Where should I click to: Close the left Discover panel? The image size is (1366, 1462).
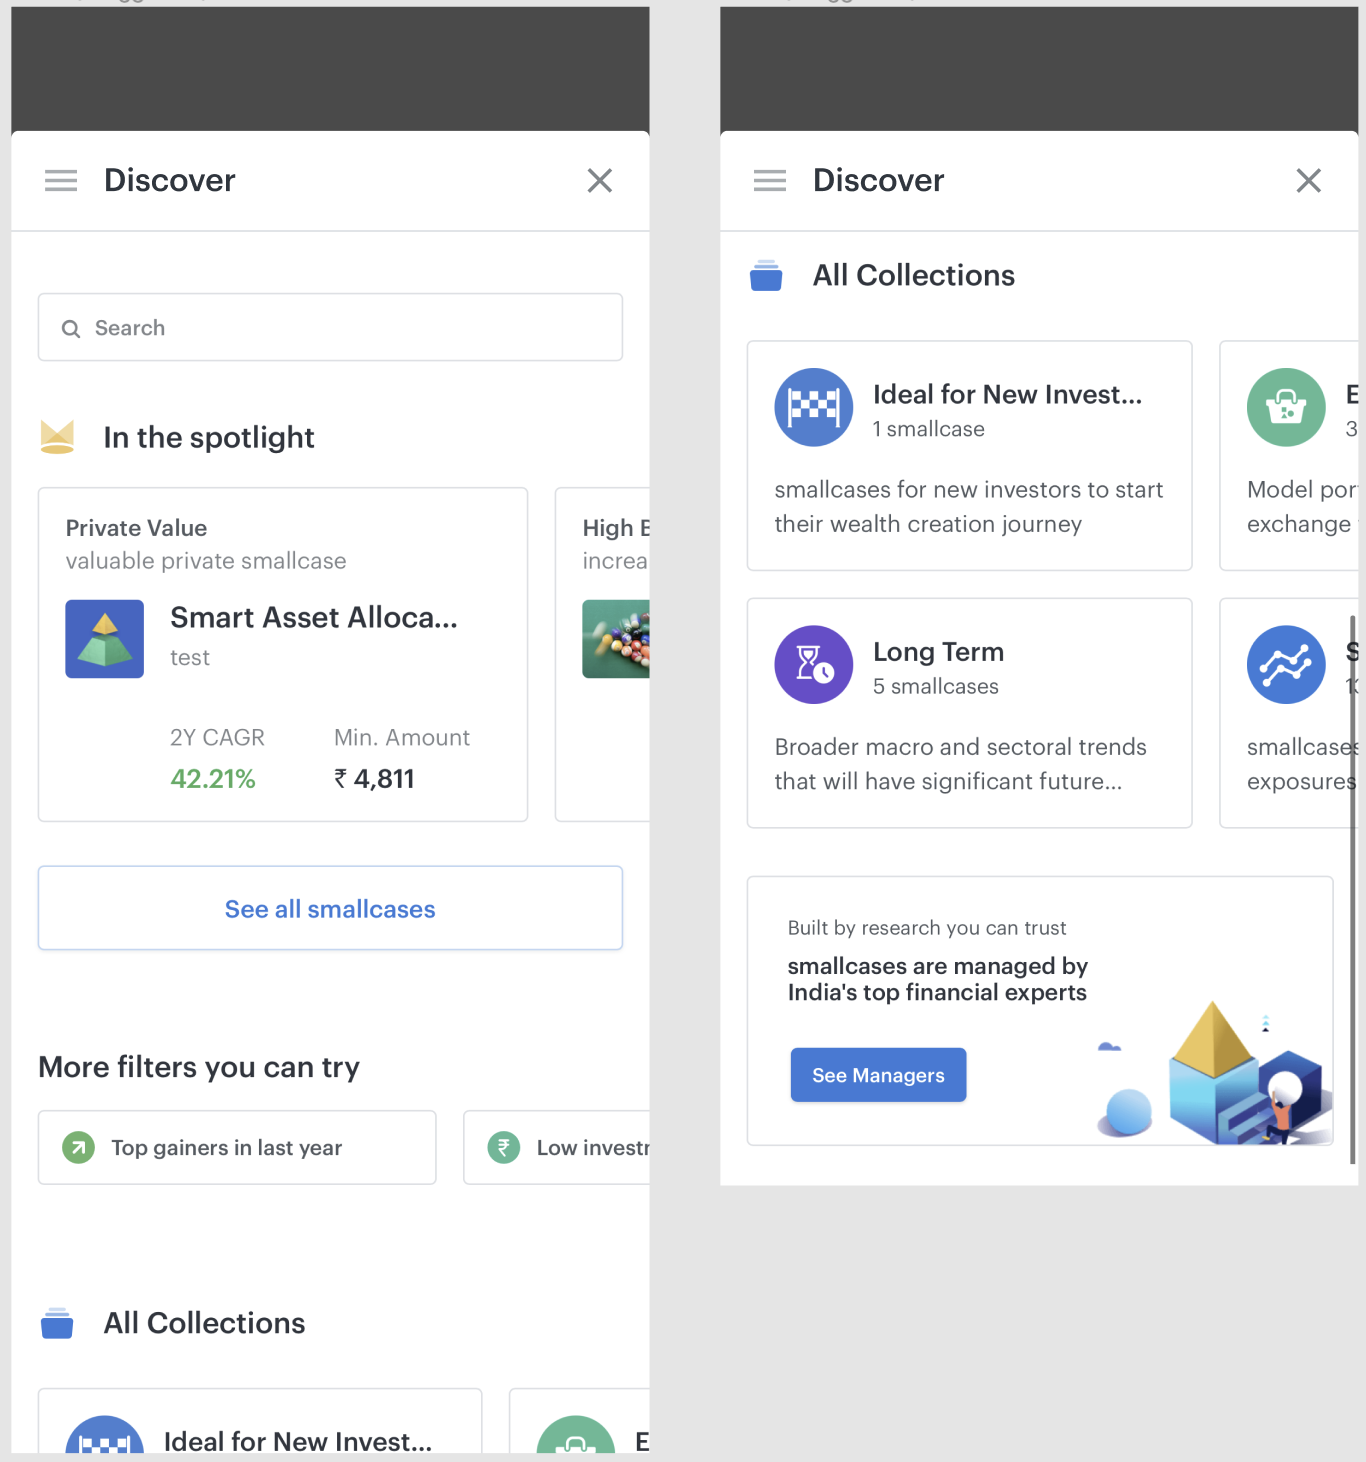point(600,181)
